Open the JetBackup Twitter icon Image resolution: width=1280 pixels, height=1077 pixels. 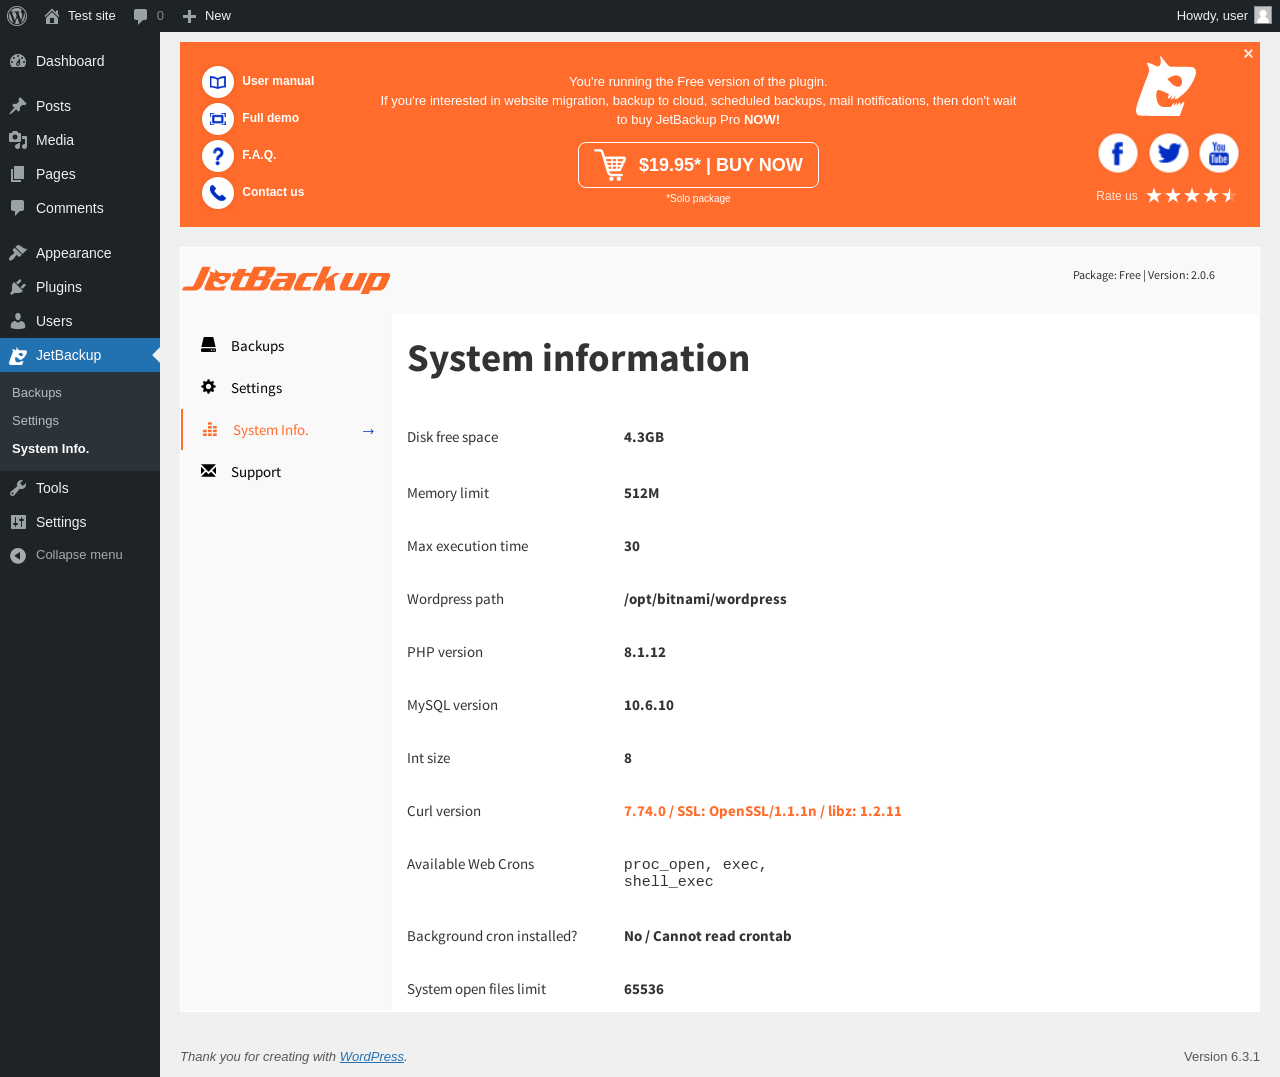click(1168, 153)
